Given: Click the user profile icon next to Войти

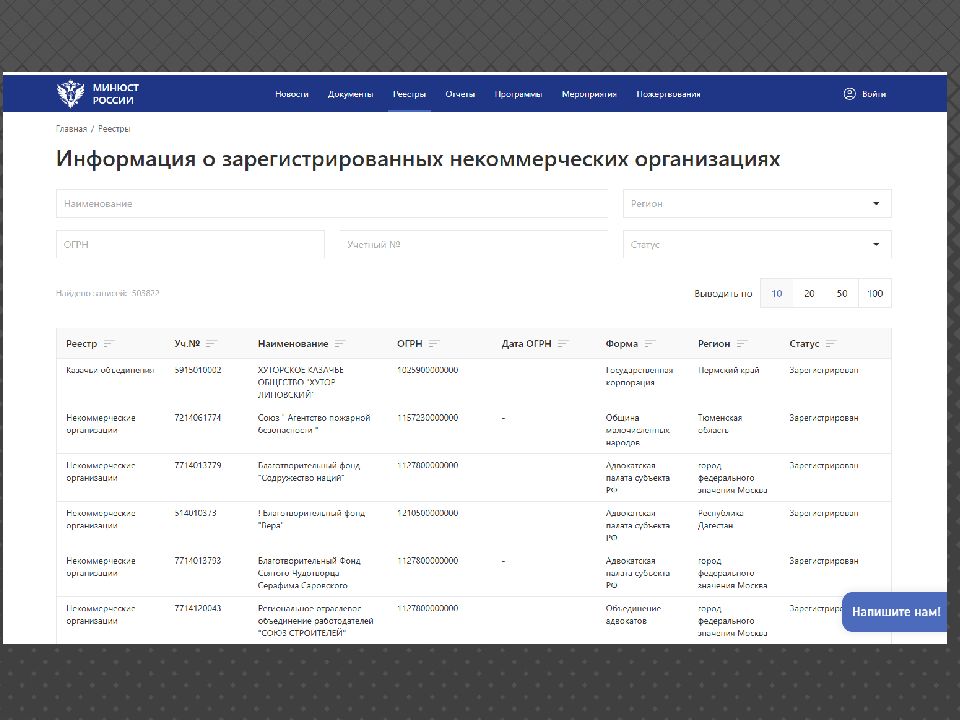Looking at the screenshot, I should click(849, 94).
